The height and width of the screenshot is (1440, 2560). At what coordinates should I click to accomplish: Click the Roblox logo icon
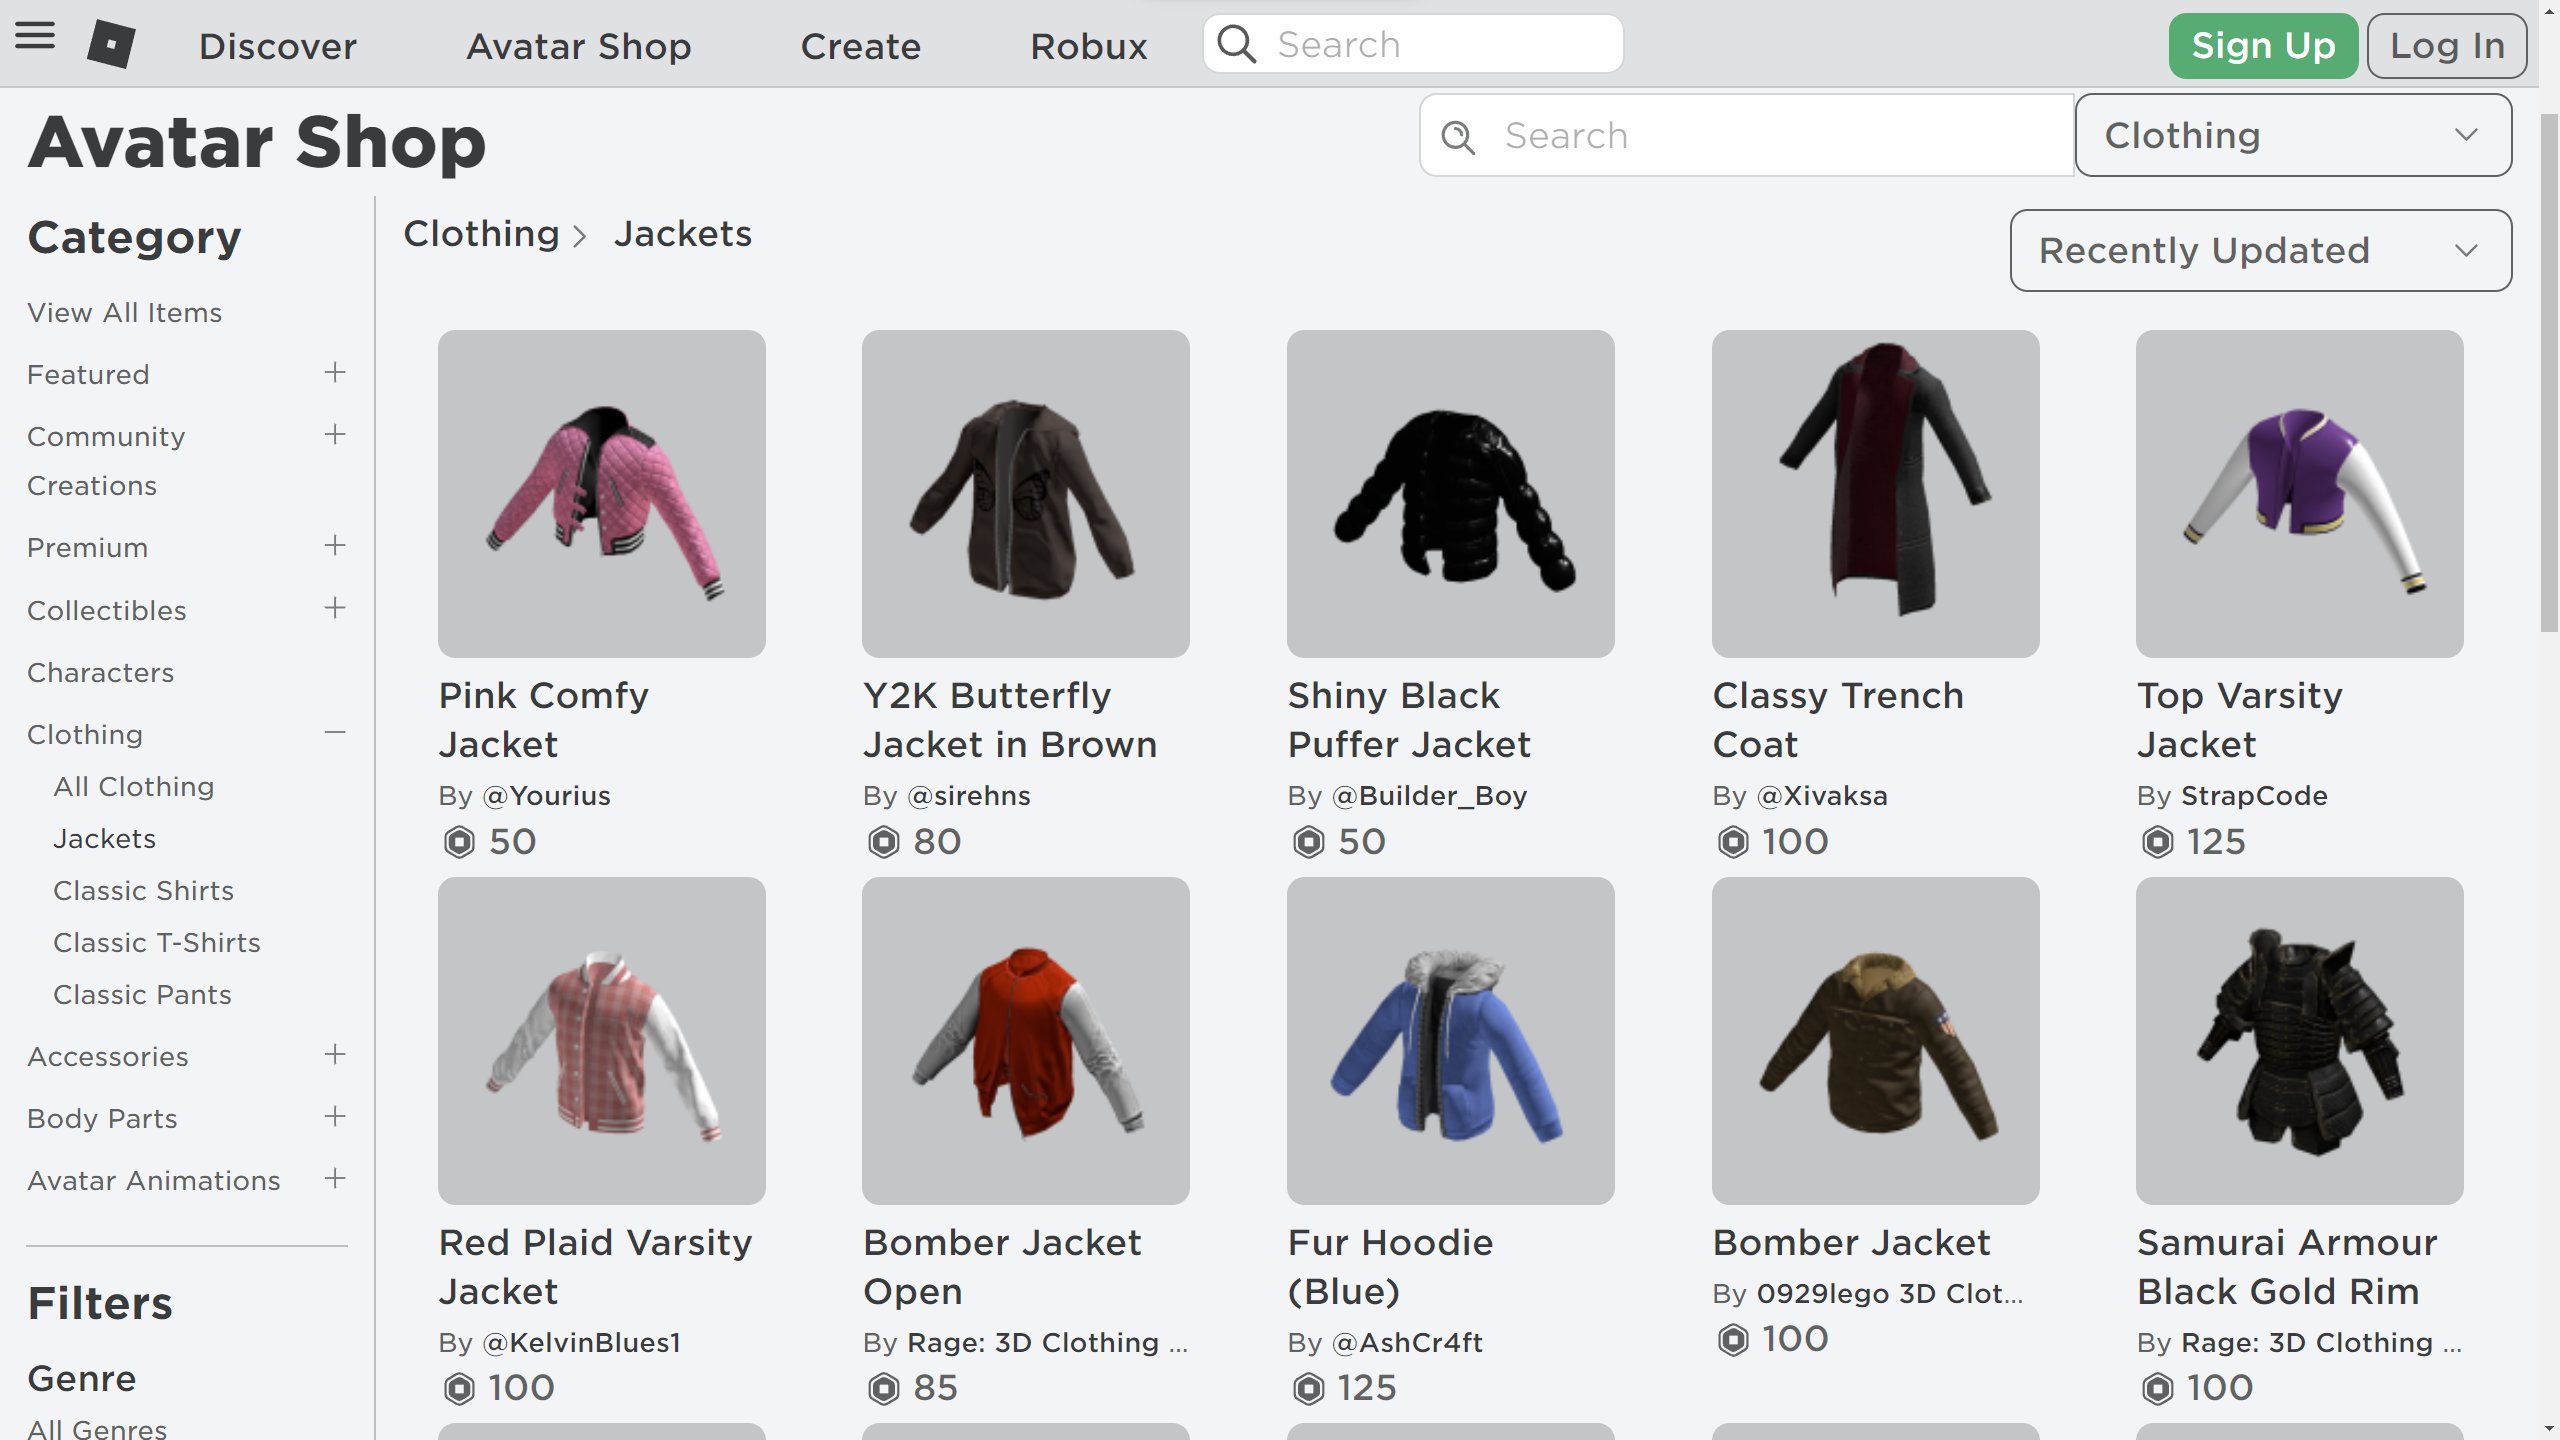(109, 42)
